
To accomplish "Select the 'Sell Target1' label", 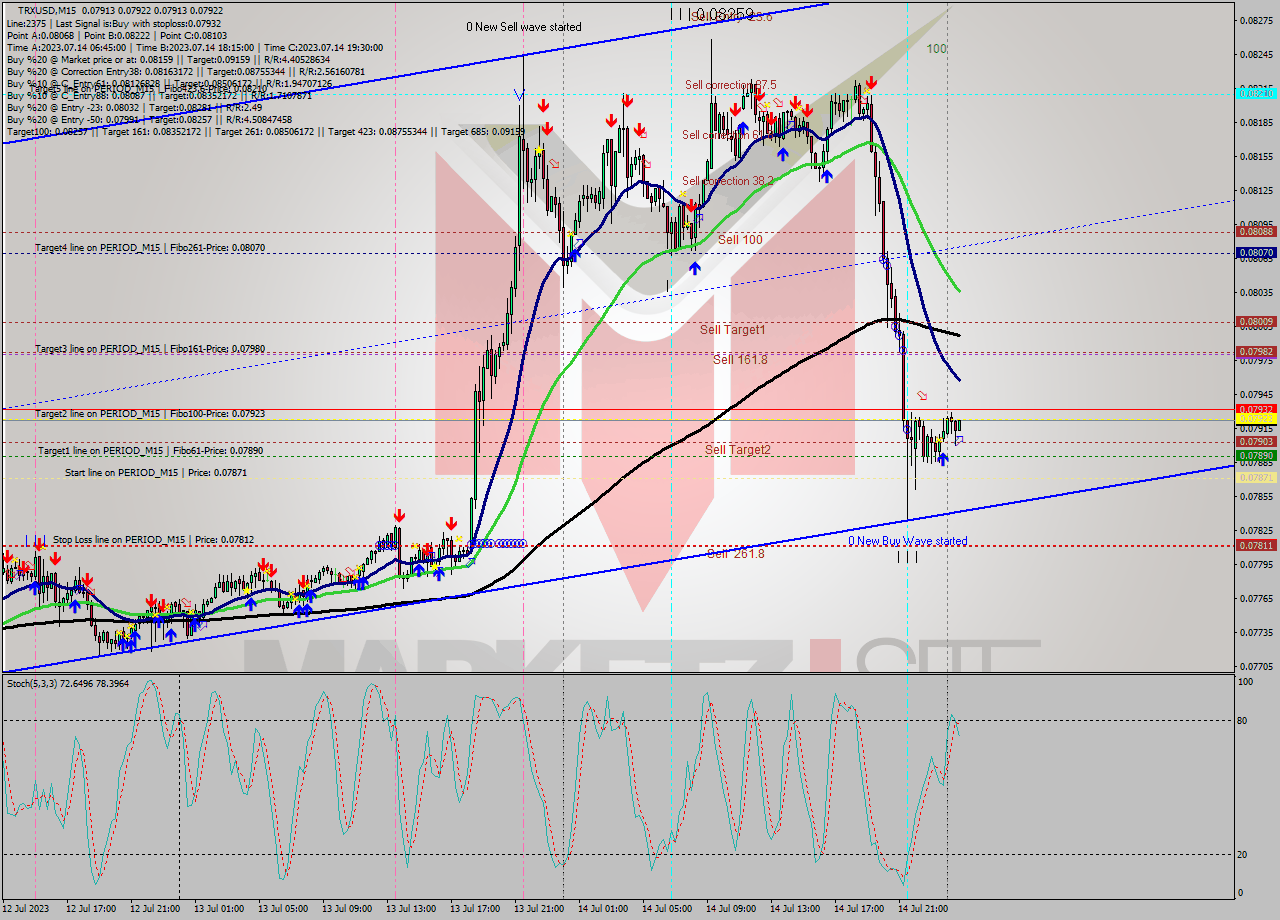I will coord(733,329).
